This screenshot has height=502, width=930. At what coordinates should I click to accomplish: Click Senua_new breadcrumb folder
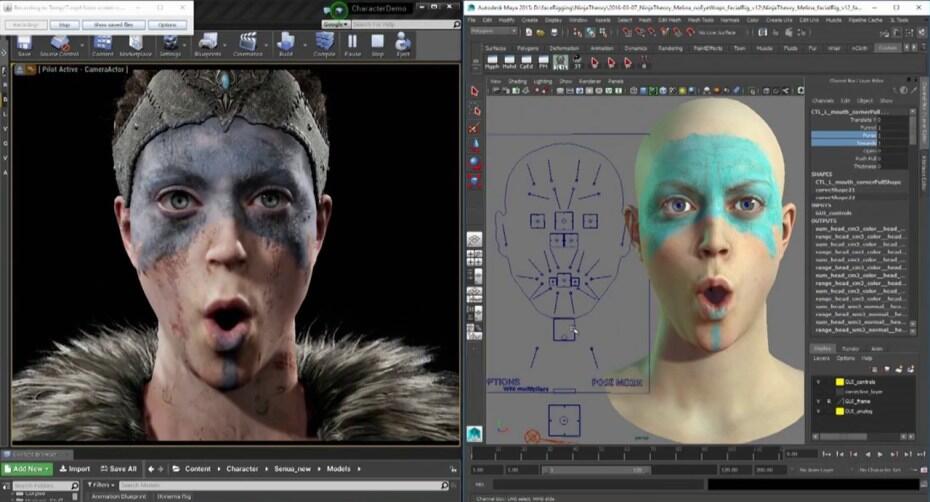292,469
